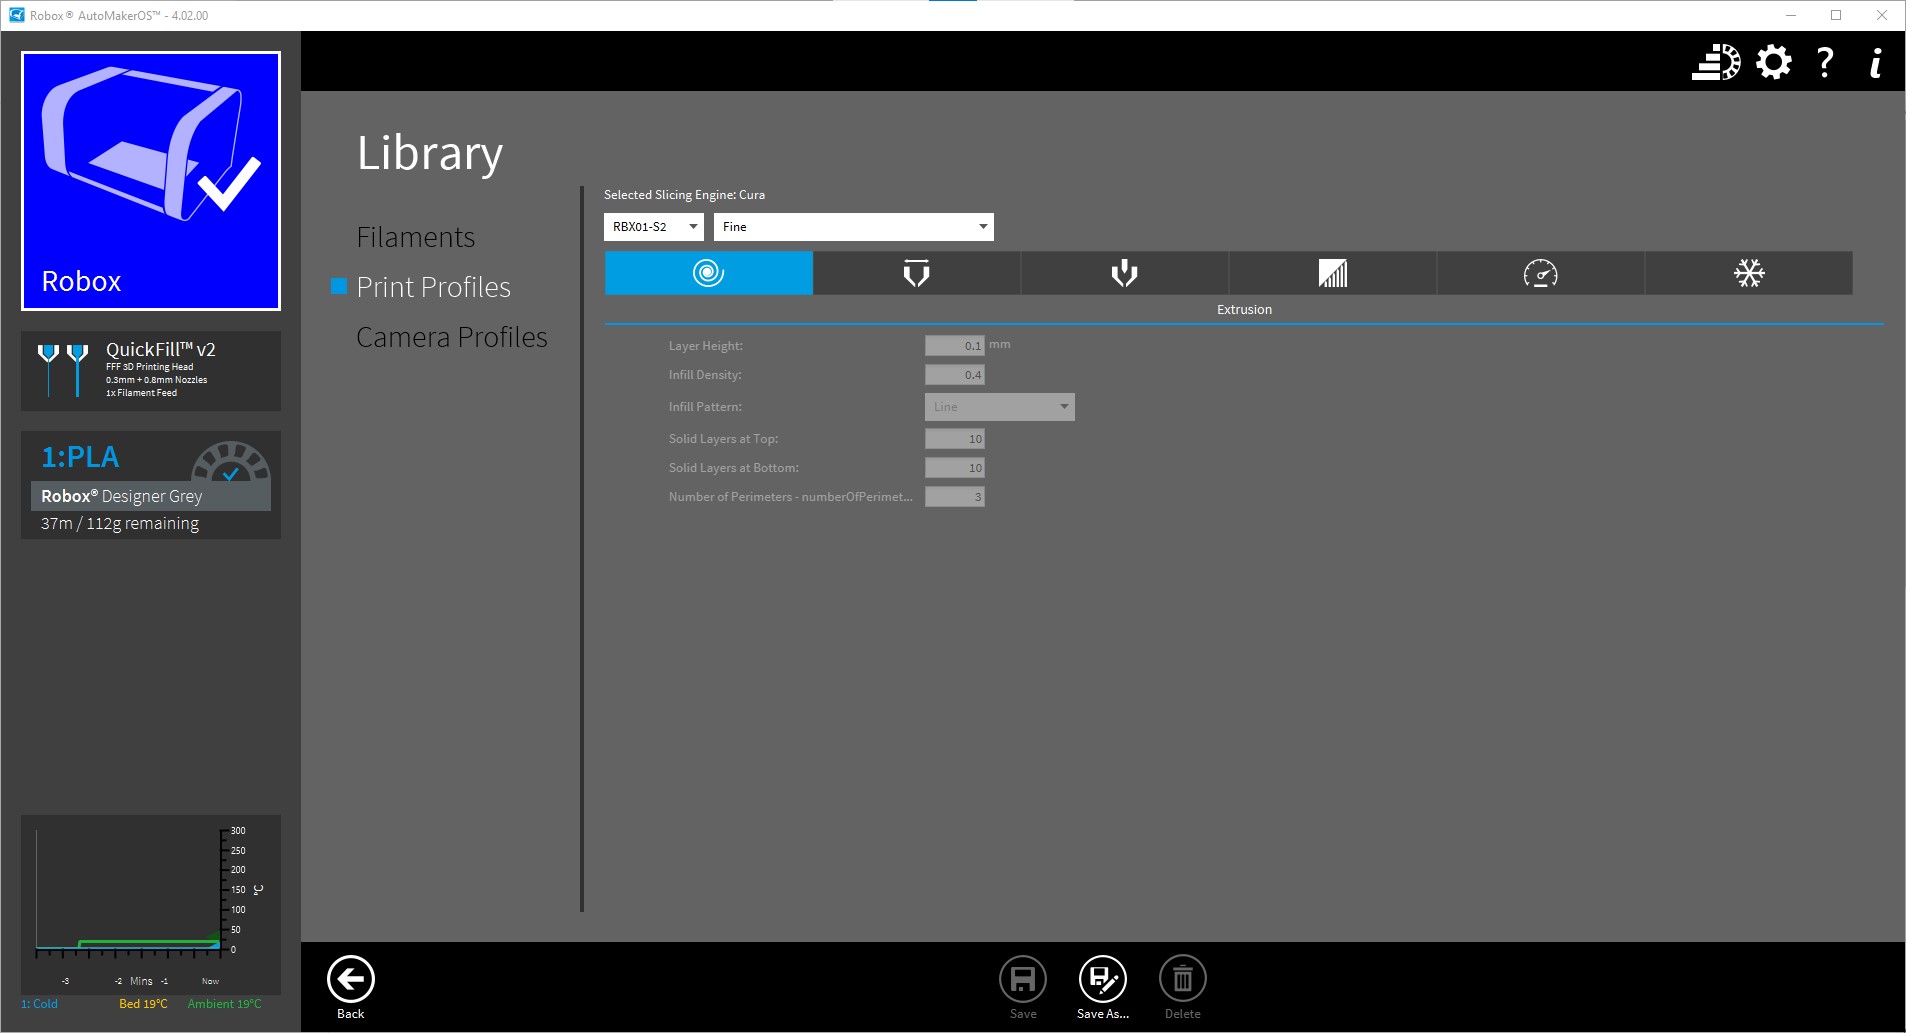
Task: Switch to Filaments library section
Action: point(415,237)
